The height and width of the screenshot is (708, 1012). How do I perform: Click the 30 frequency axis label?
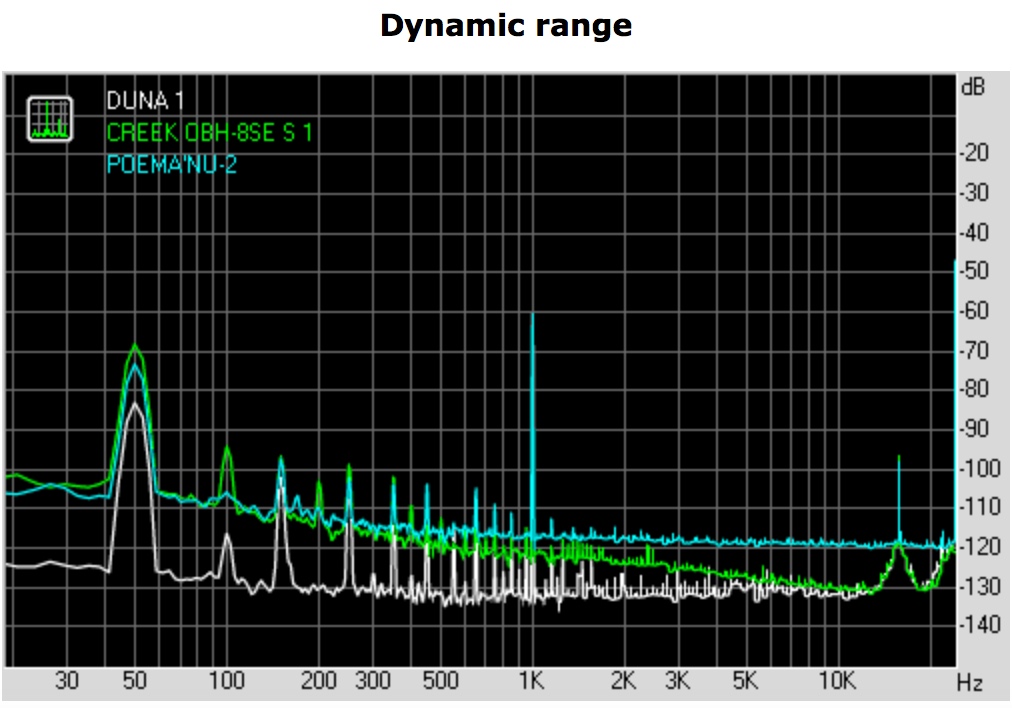pos(67,683)
